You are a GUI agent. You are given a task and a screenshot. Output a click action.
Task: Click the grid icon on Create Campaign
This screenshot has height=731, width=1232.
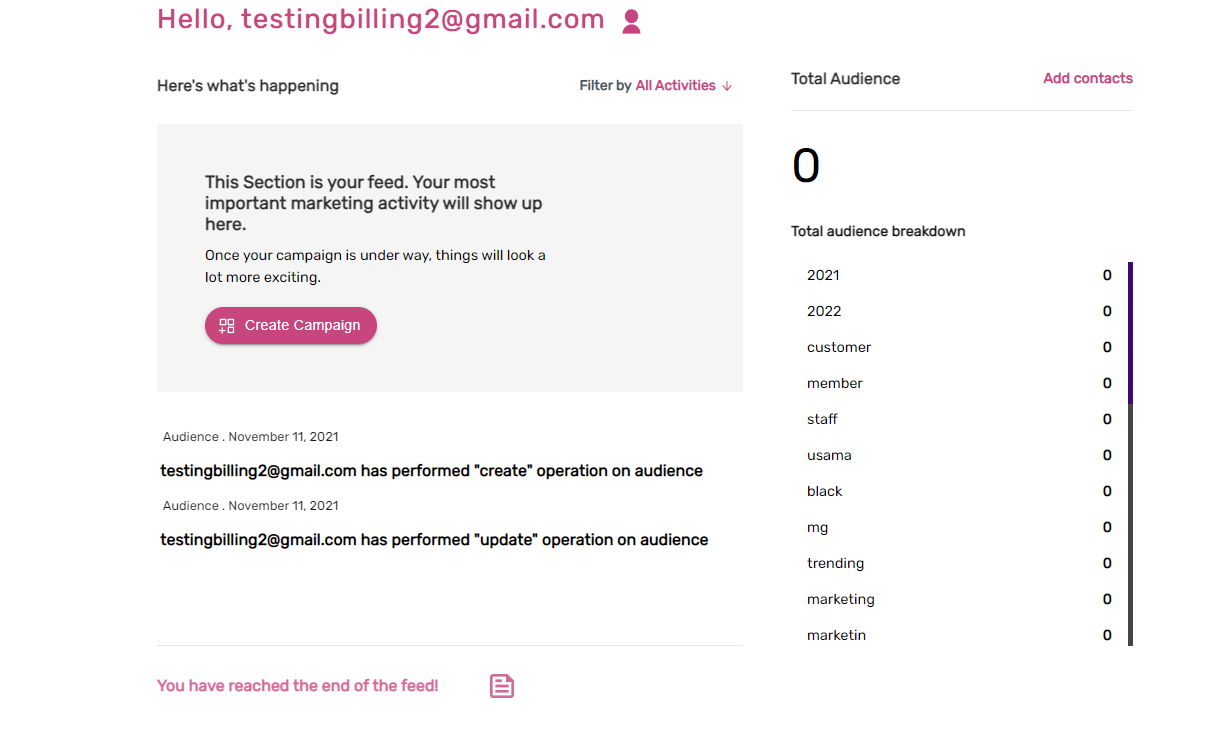coord(227,325)
